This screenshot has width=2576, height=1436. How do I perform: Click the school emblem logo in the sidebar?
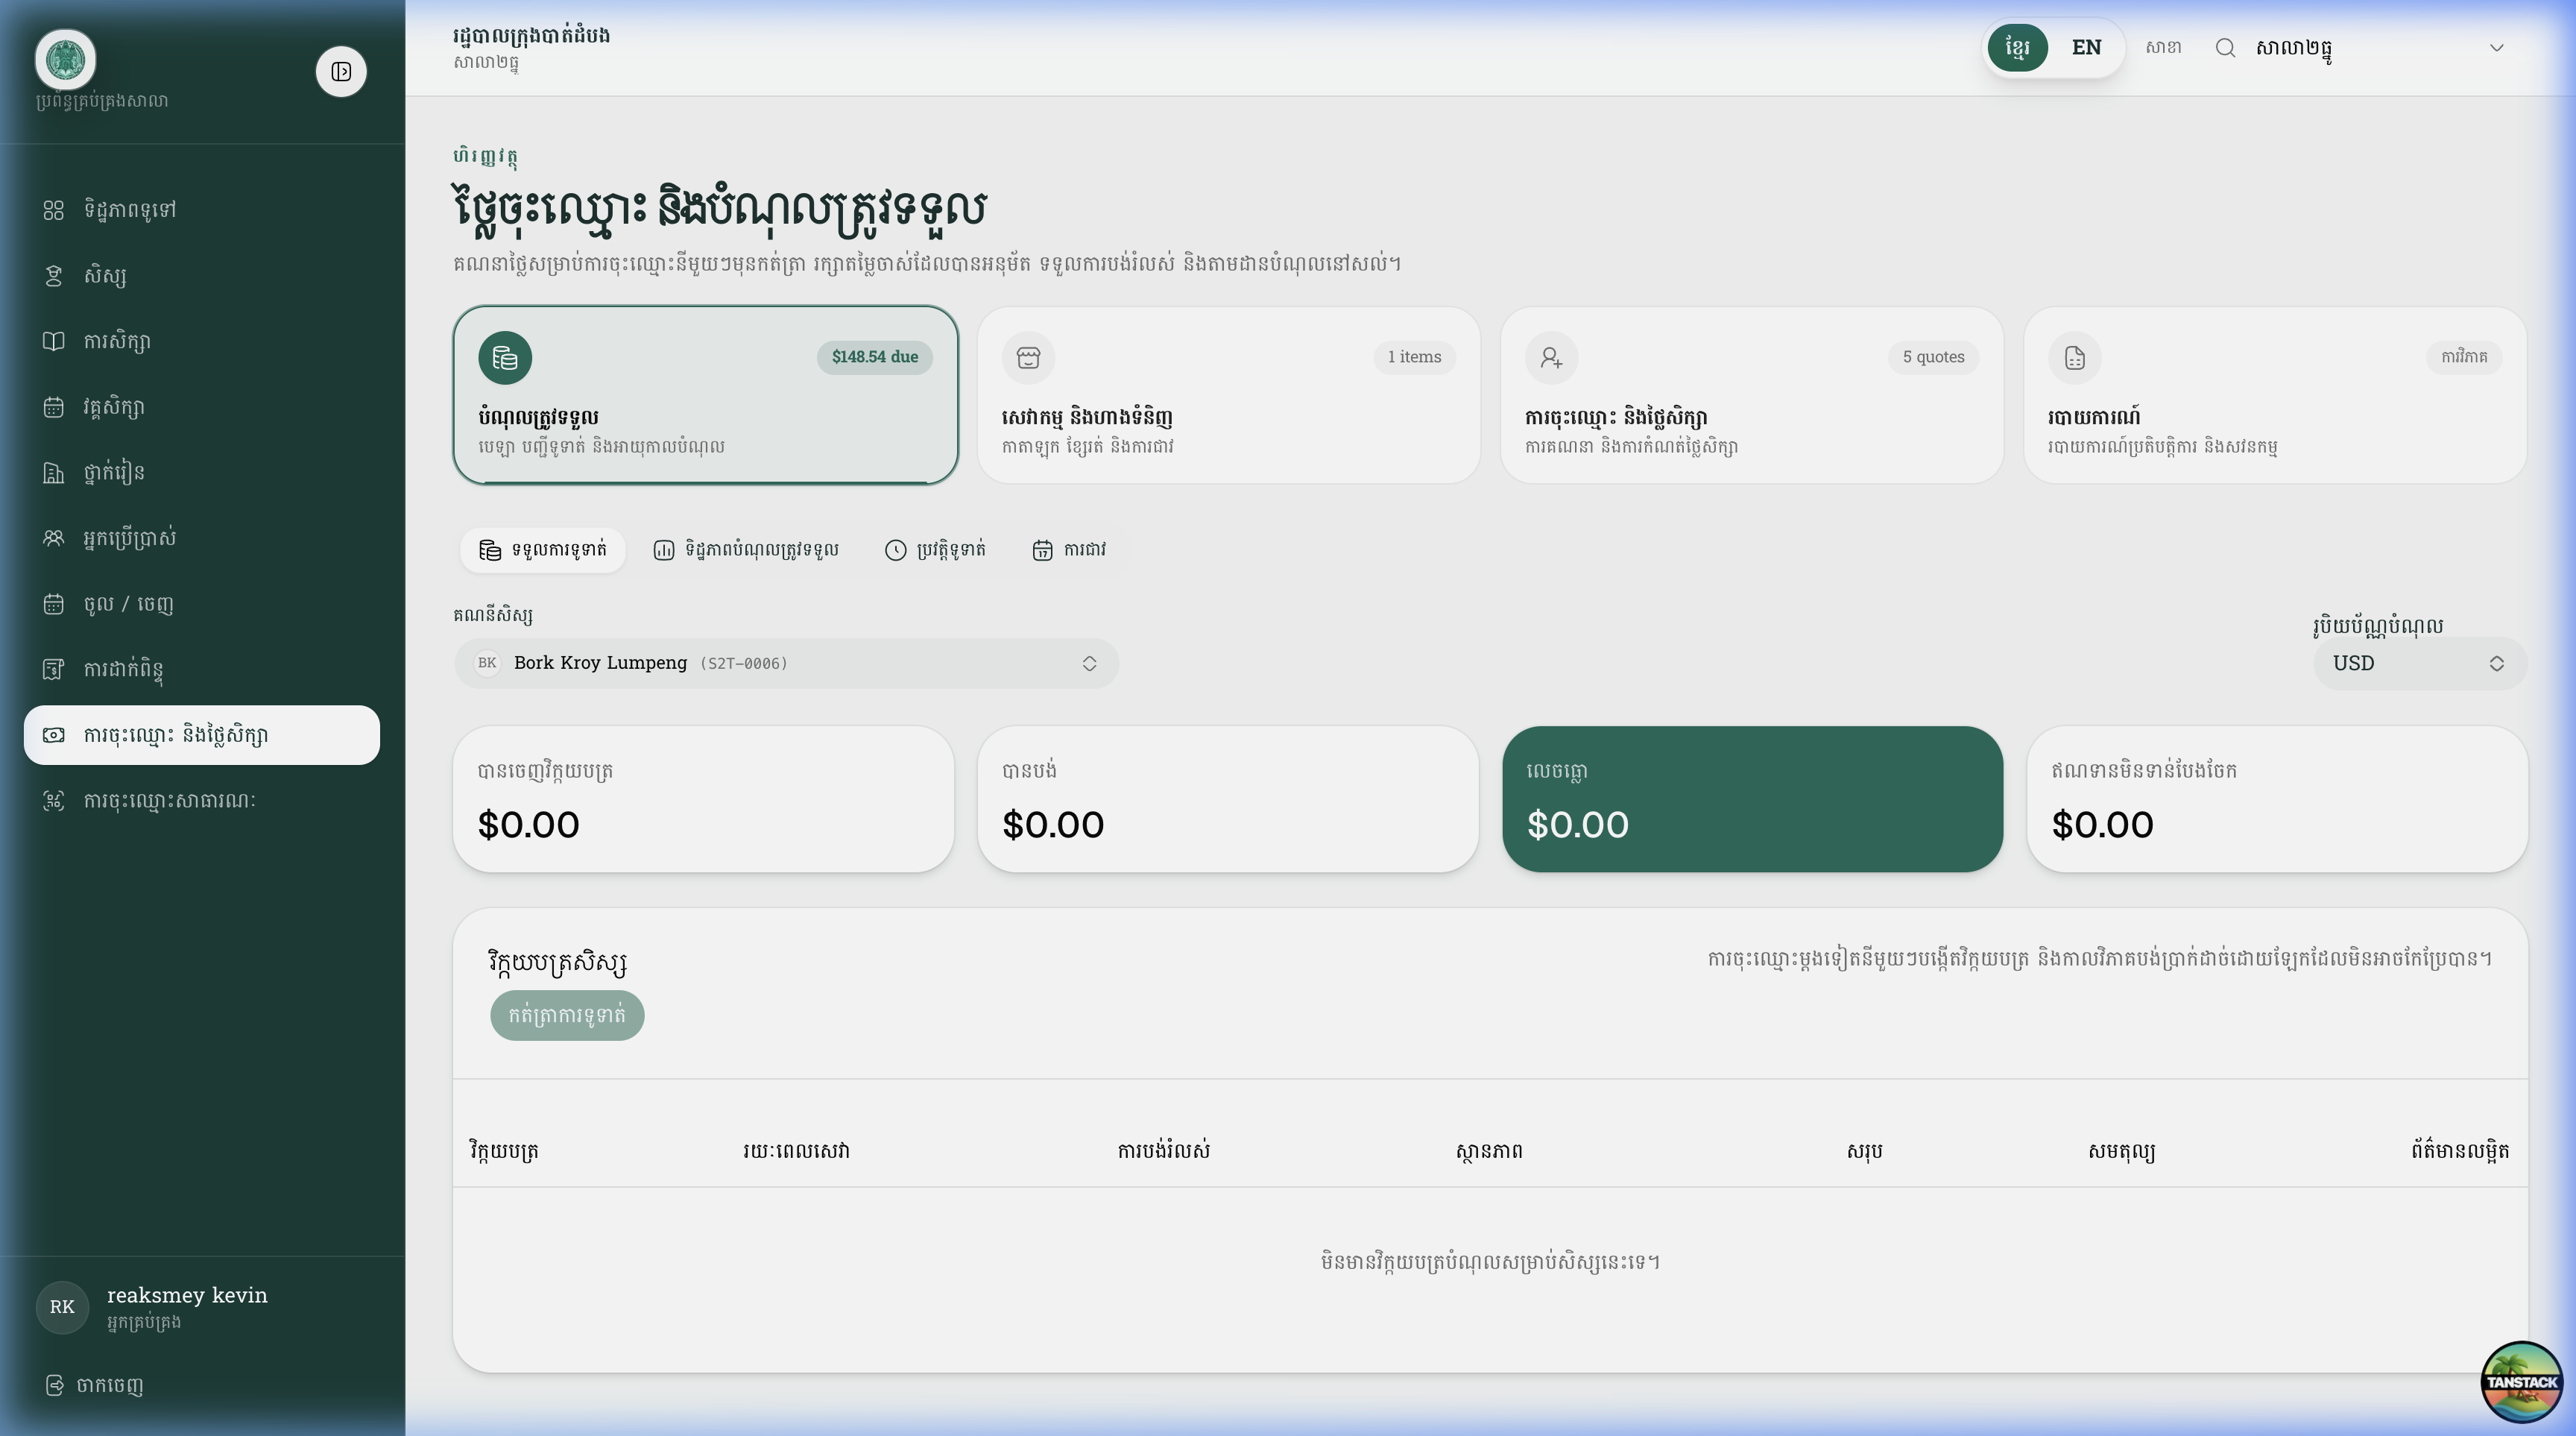(66, 59)
